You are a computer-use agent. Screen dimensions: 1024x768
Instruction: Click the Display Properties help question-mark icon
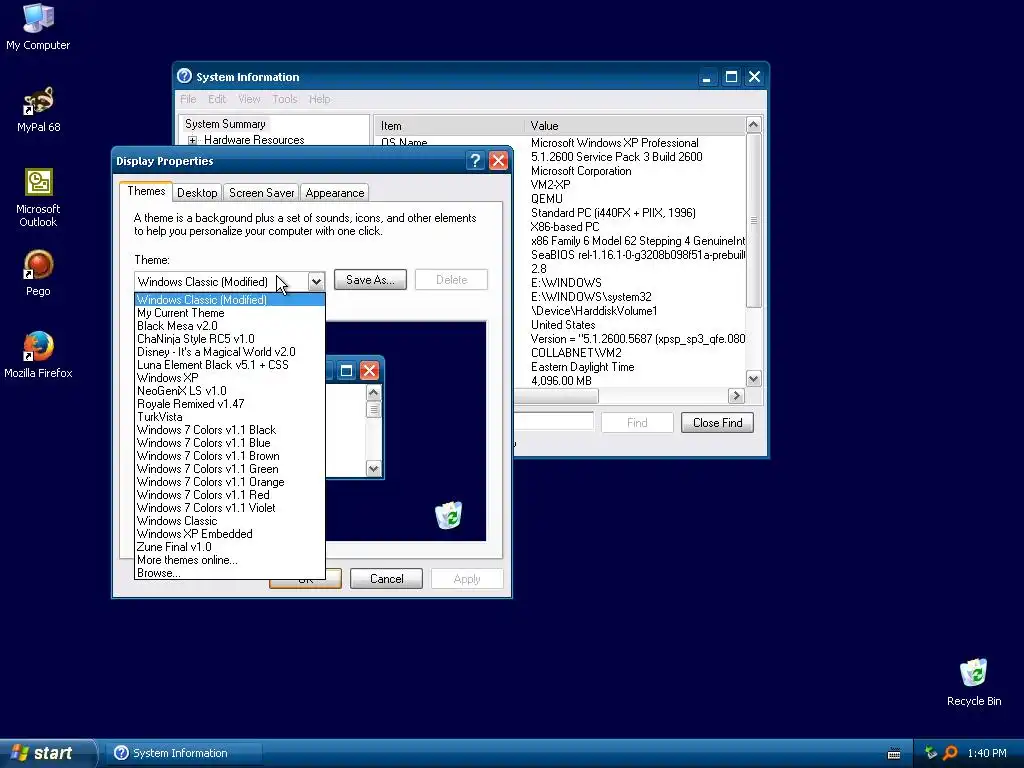(475, 161)
